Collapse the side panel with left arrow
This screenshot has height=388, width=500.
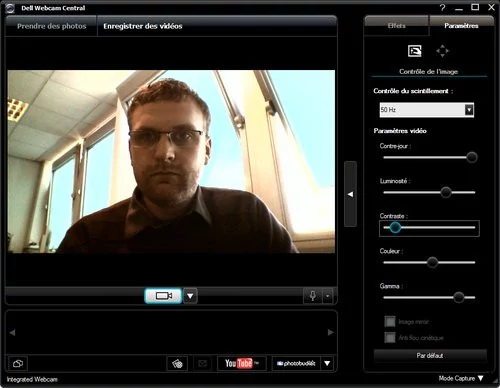[x=350, y=194]
